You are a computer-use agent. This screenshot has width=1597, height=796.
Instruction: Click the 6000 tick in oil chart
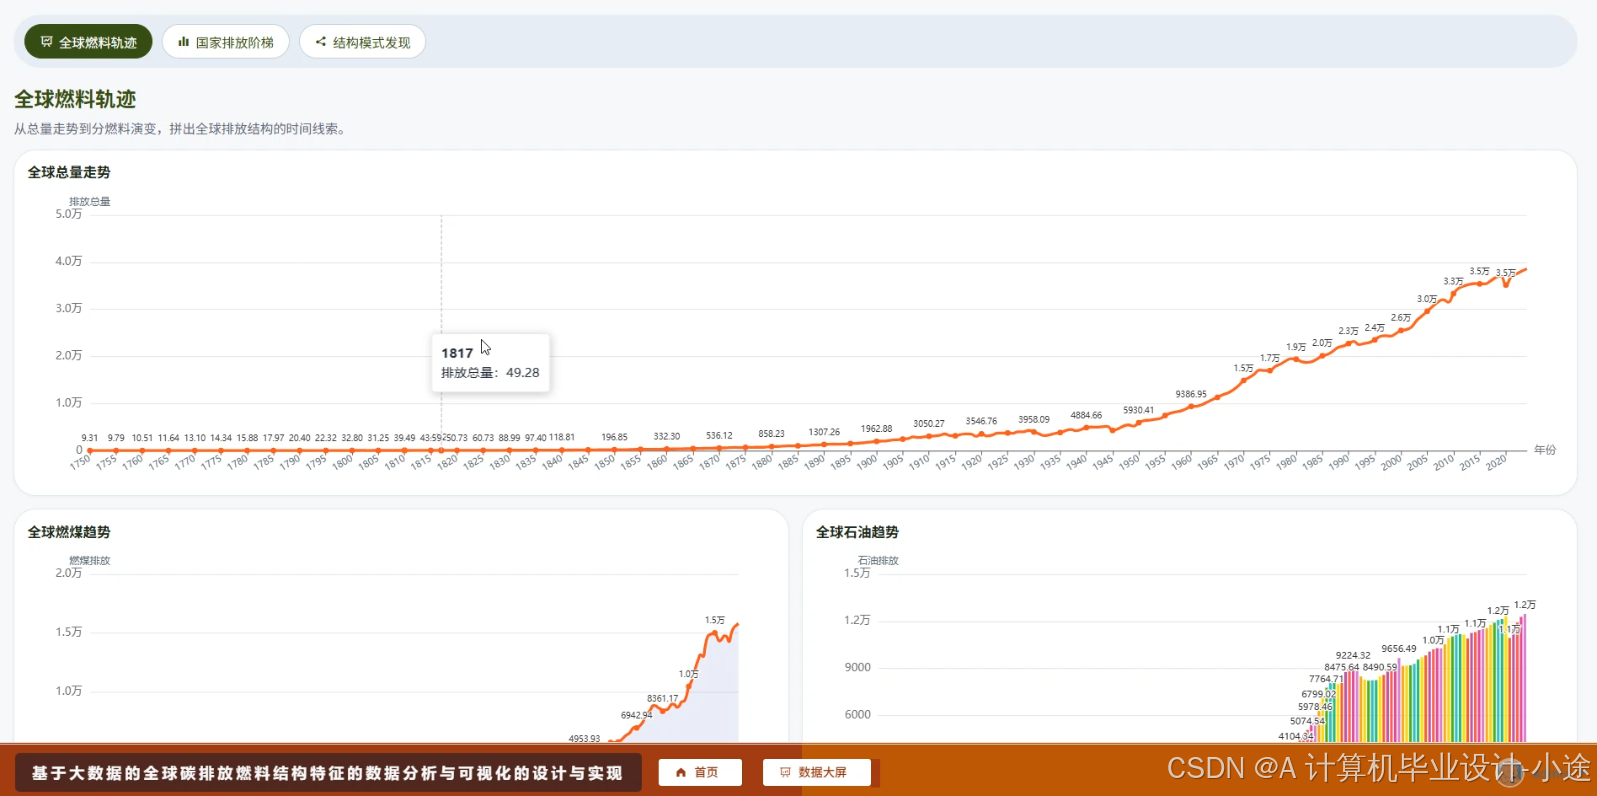click(x=857, y=714)
